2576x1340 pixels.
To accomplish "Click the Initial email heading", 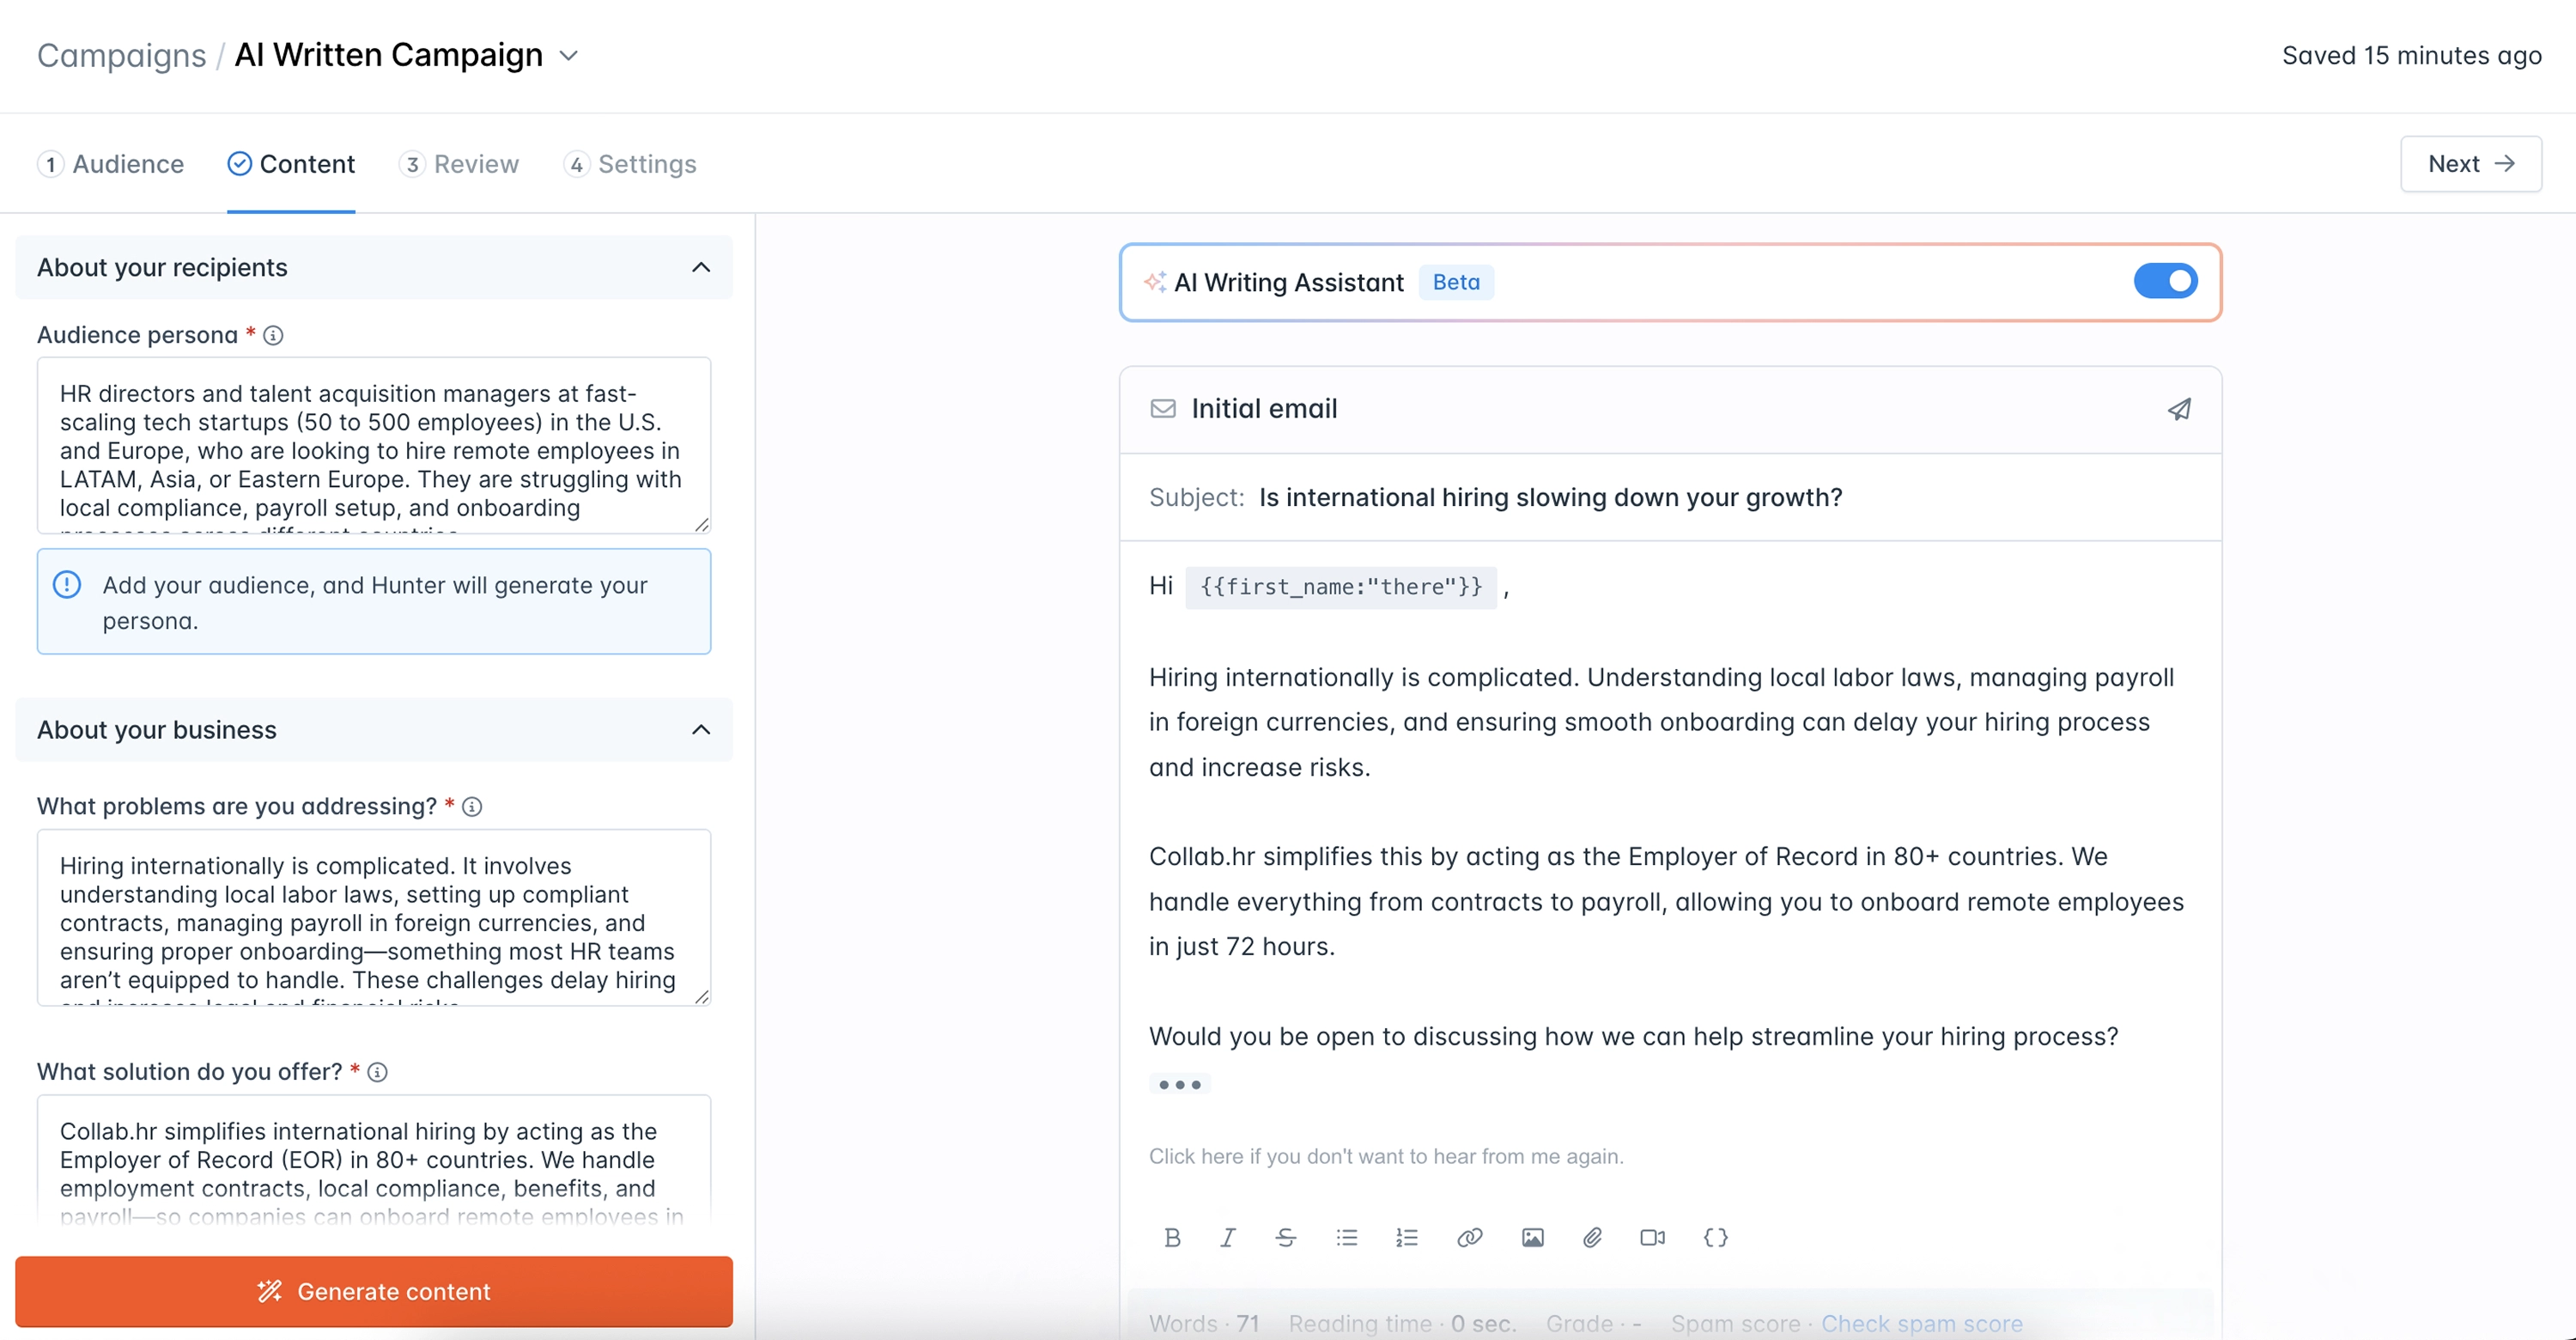I will coord(1264,409).
